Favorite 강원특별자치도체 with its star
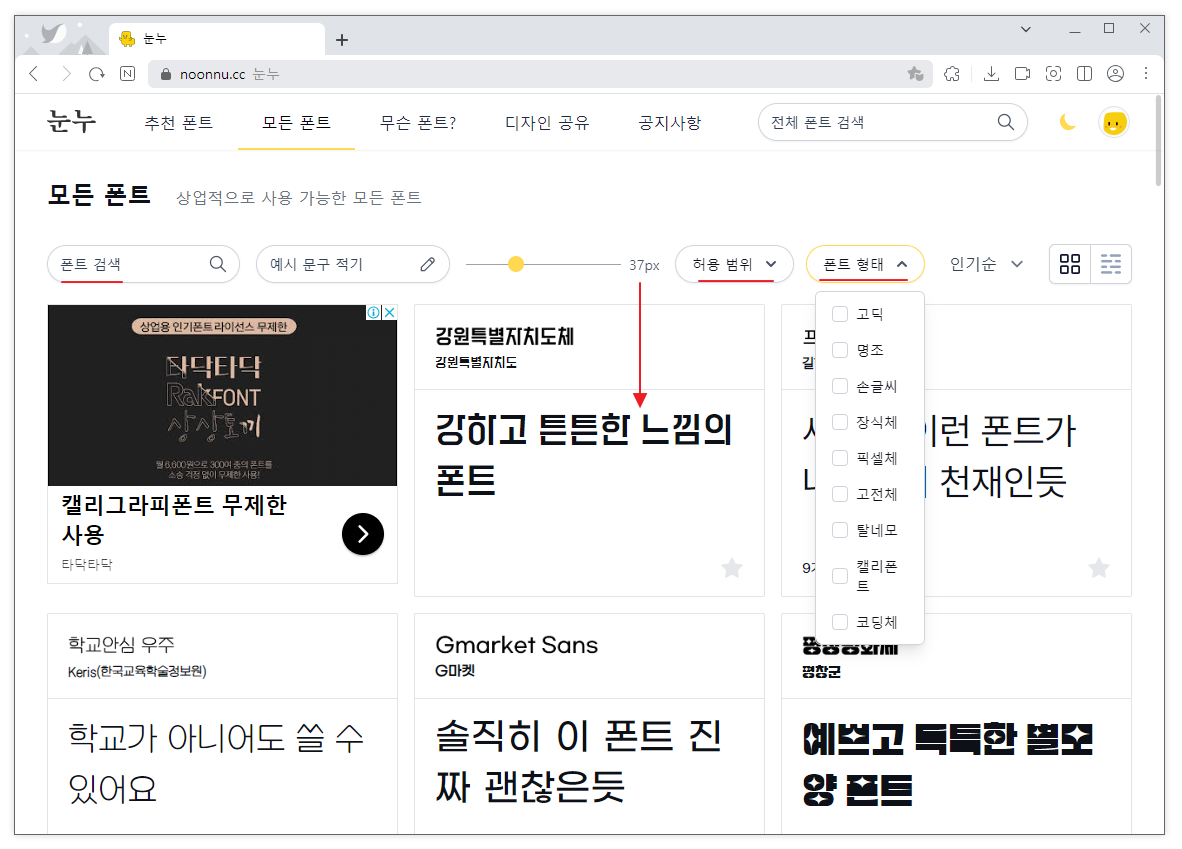This screenshot has width=1182, height=849. [x=732, y=567]
